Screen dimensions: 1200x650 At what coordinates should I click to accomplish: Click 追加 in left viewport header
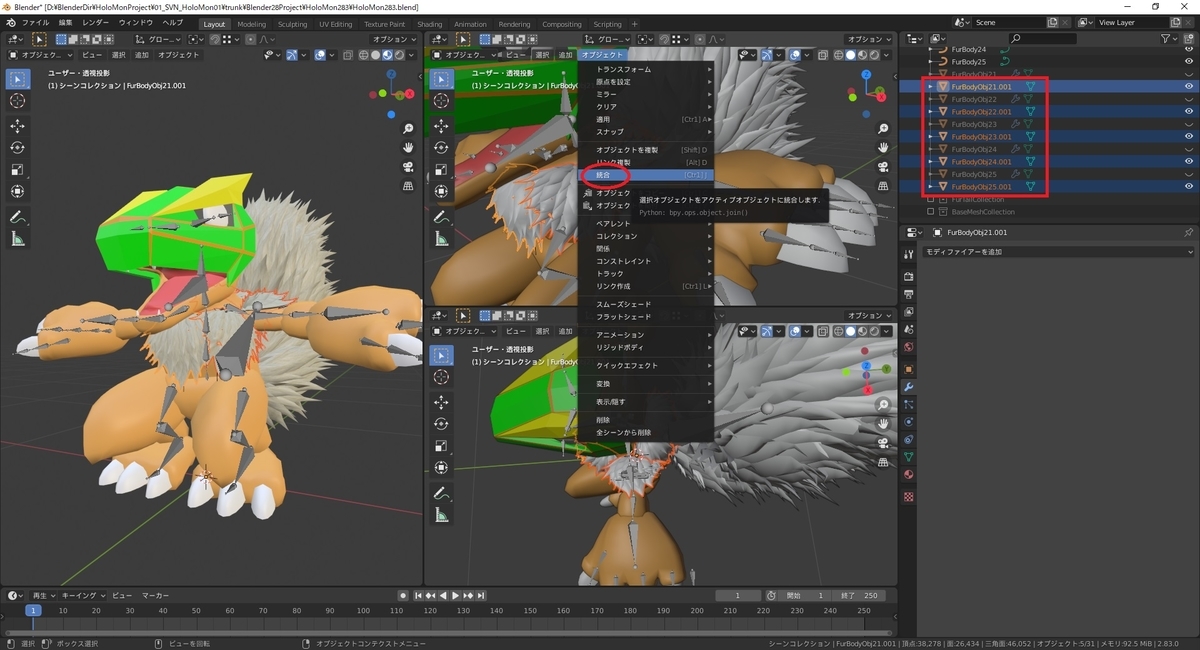142,55
